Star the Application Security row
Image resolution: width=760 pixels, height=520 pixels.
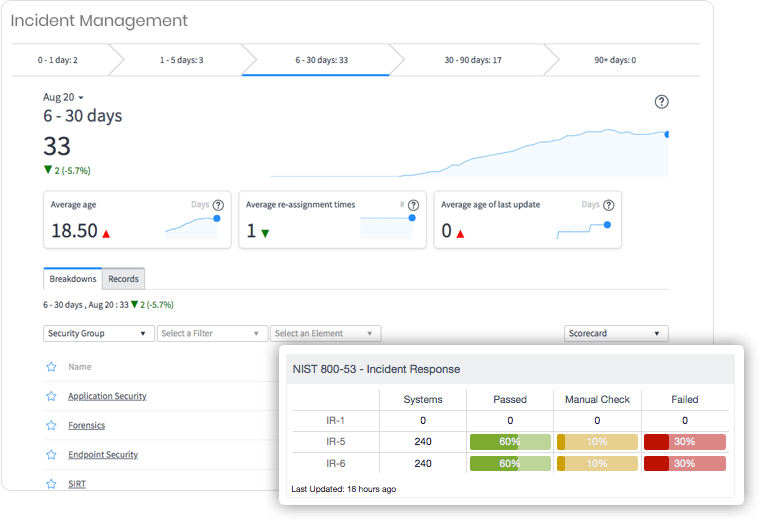(x=51, y=396)
